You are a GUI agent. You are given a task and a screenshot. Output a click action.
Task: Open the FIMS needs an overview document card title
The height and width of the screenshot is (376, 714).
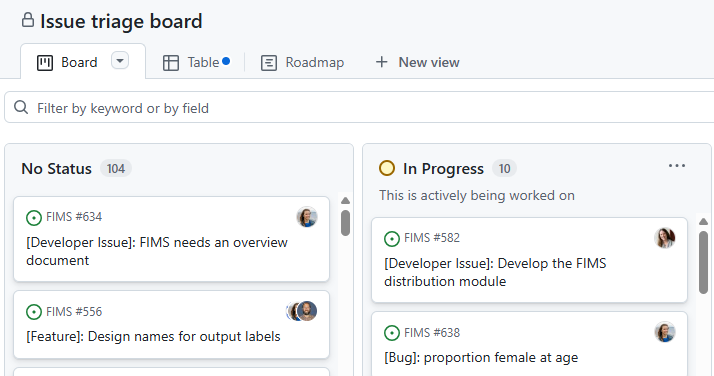coord(157,251)
